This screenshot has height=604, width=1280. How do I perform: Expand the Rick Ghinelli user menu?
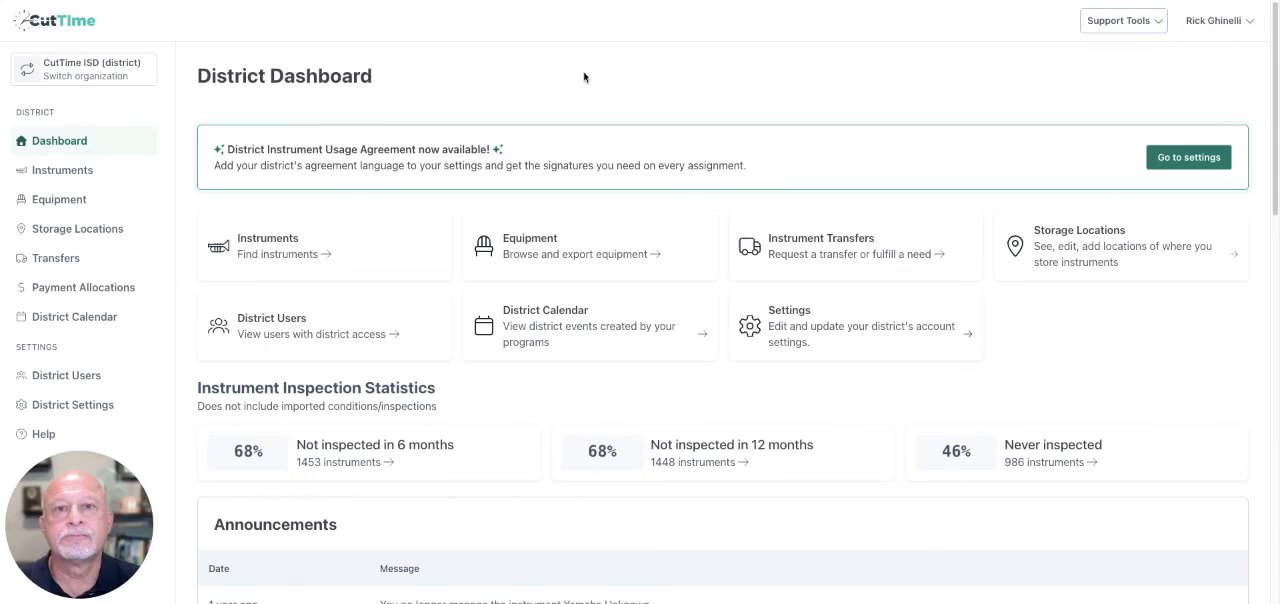1219,21
